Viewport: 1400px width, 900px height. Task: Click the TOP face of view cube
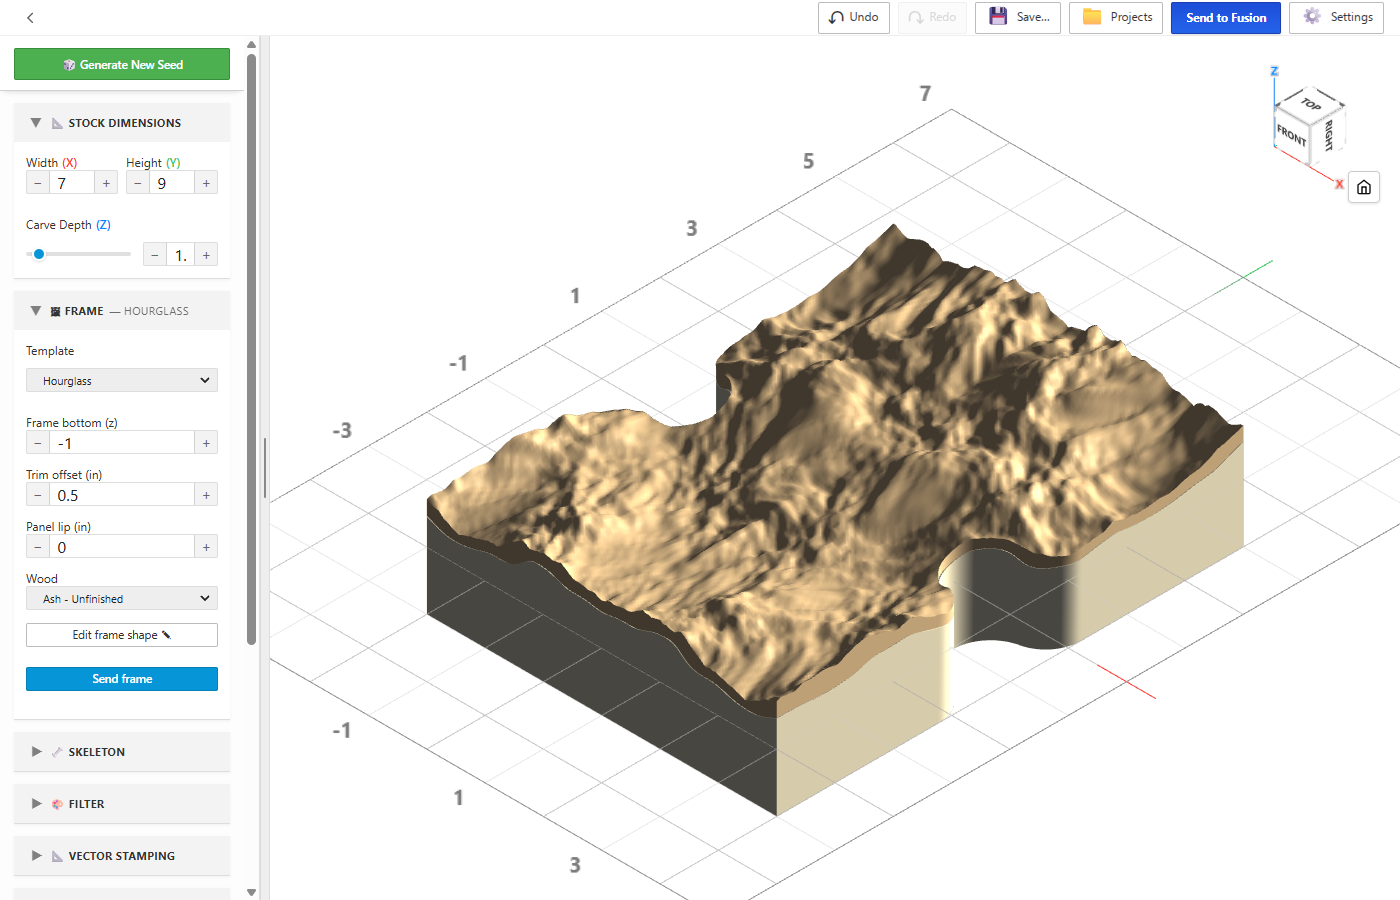(x=1312, y=103)
